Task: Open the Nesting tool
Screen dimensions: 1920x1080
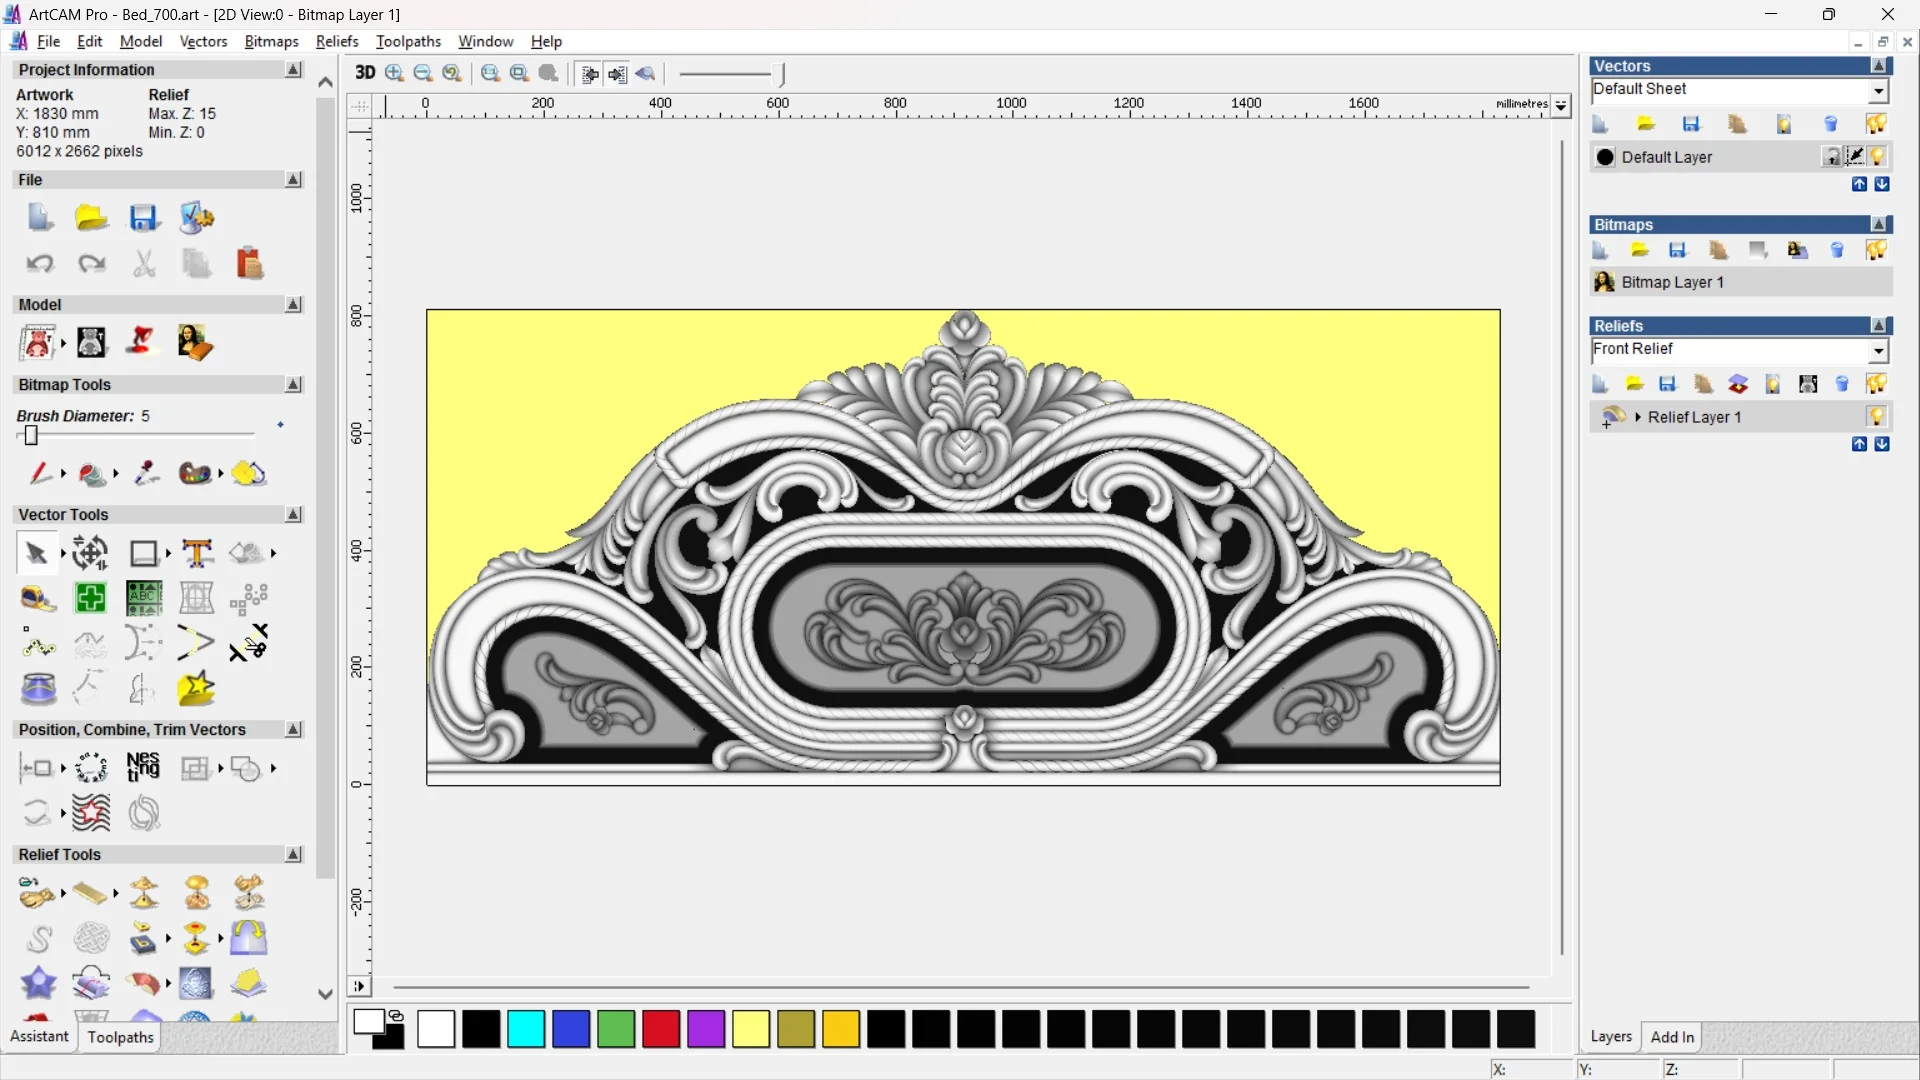Action: point(143,767)
